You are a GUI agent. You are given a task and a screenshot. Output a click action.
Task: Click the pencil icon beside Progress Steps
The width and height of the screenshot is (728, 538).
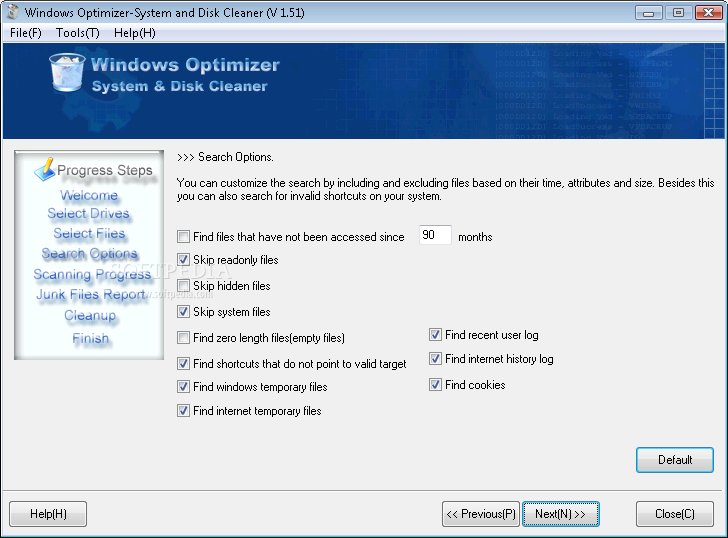click(45, 169)
